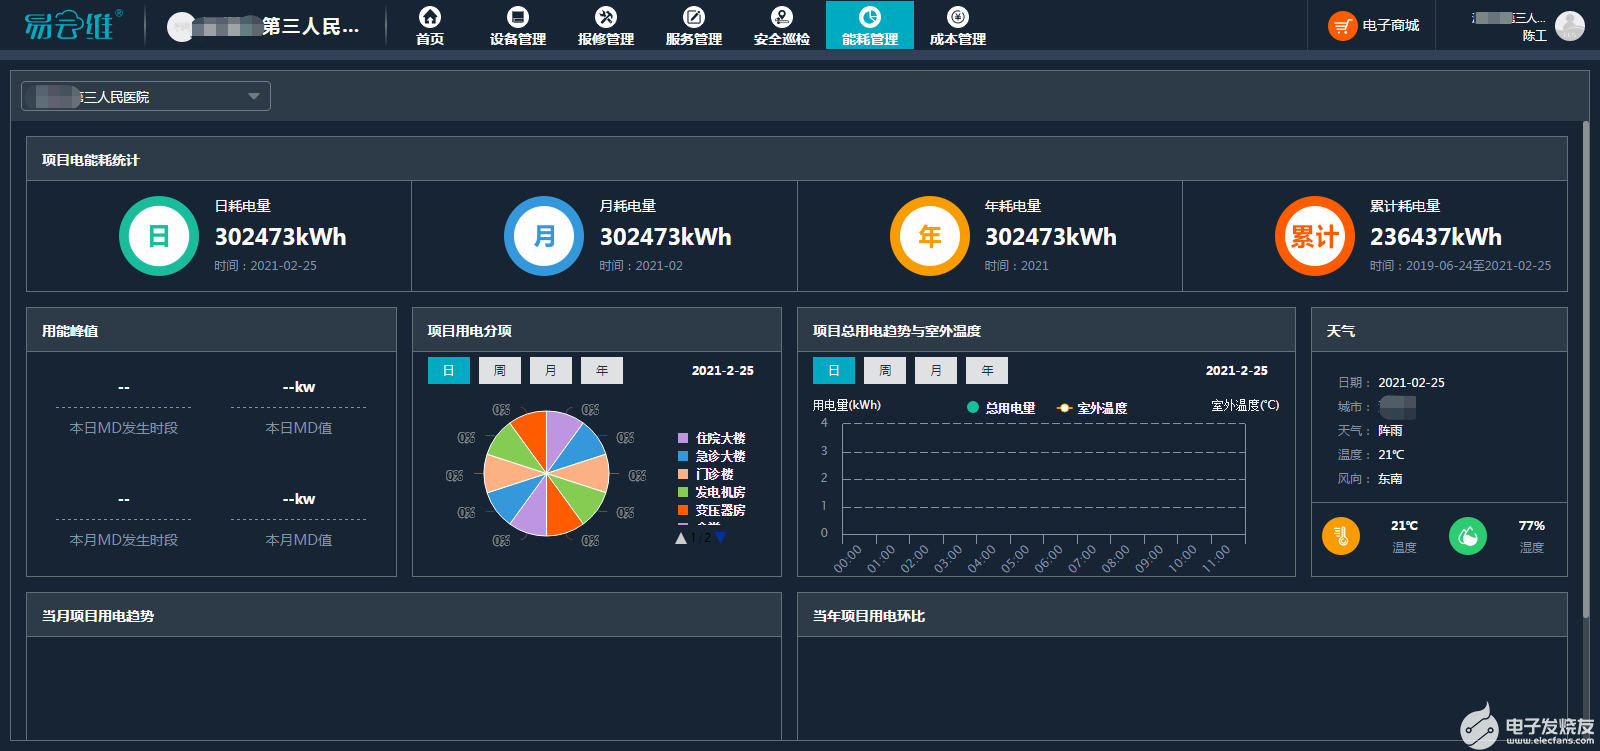Viewport: 1600px width, 751px height.
Task: Click the blue 月 monthly energy circle
Action: (544, 236)
